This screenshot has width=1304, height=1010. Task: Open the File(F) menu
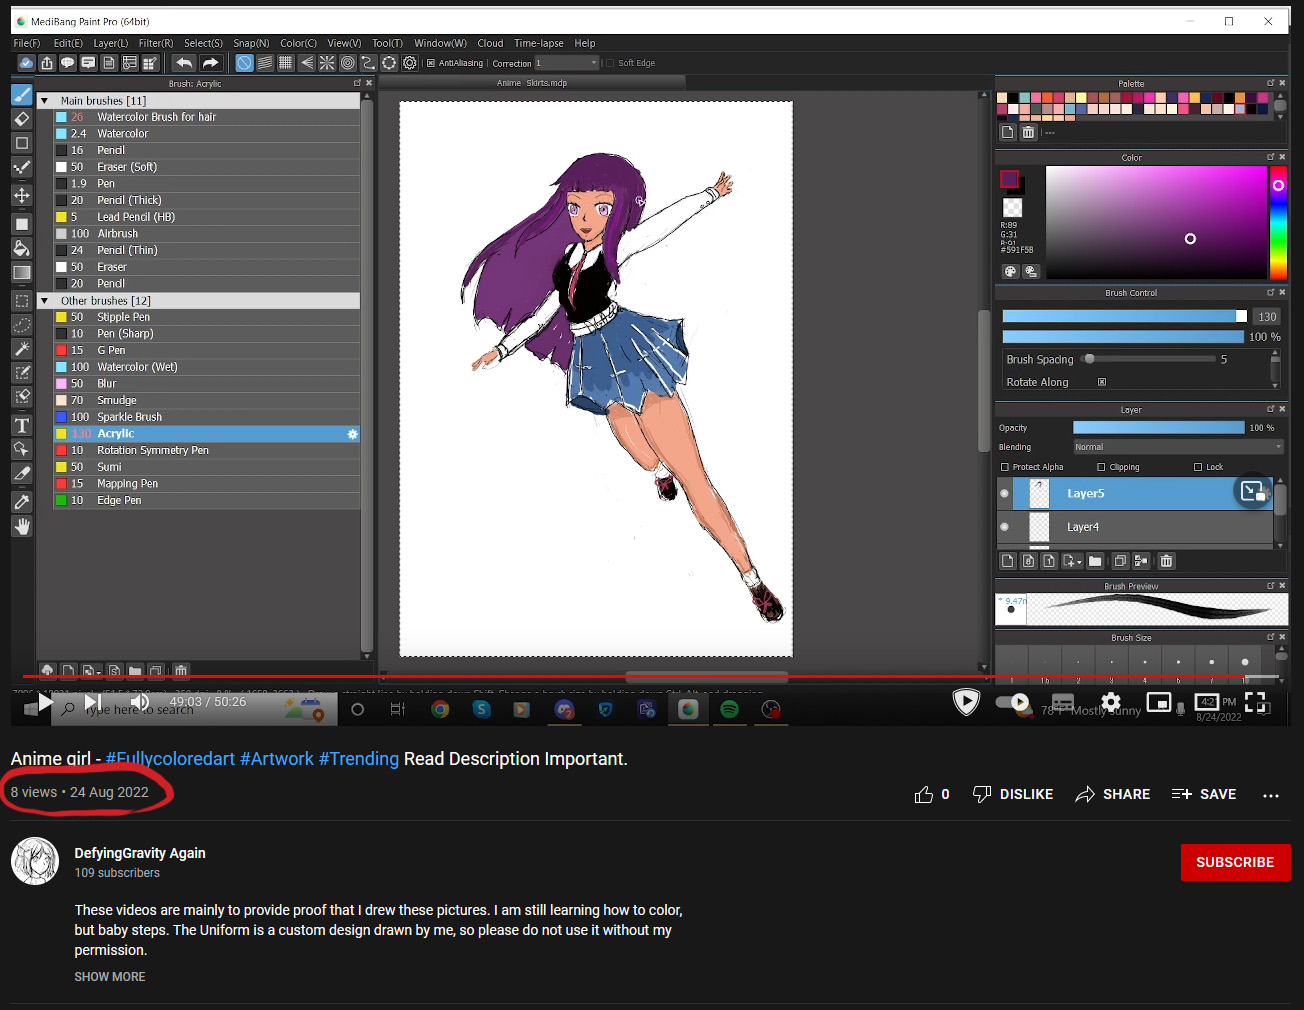coord(27,43)
